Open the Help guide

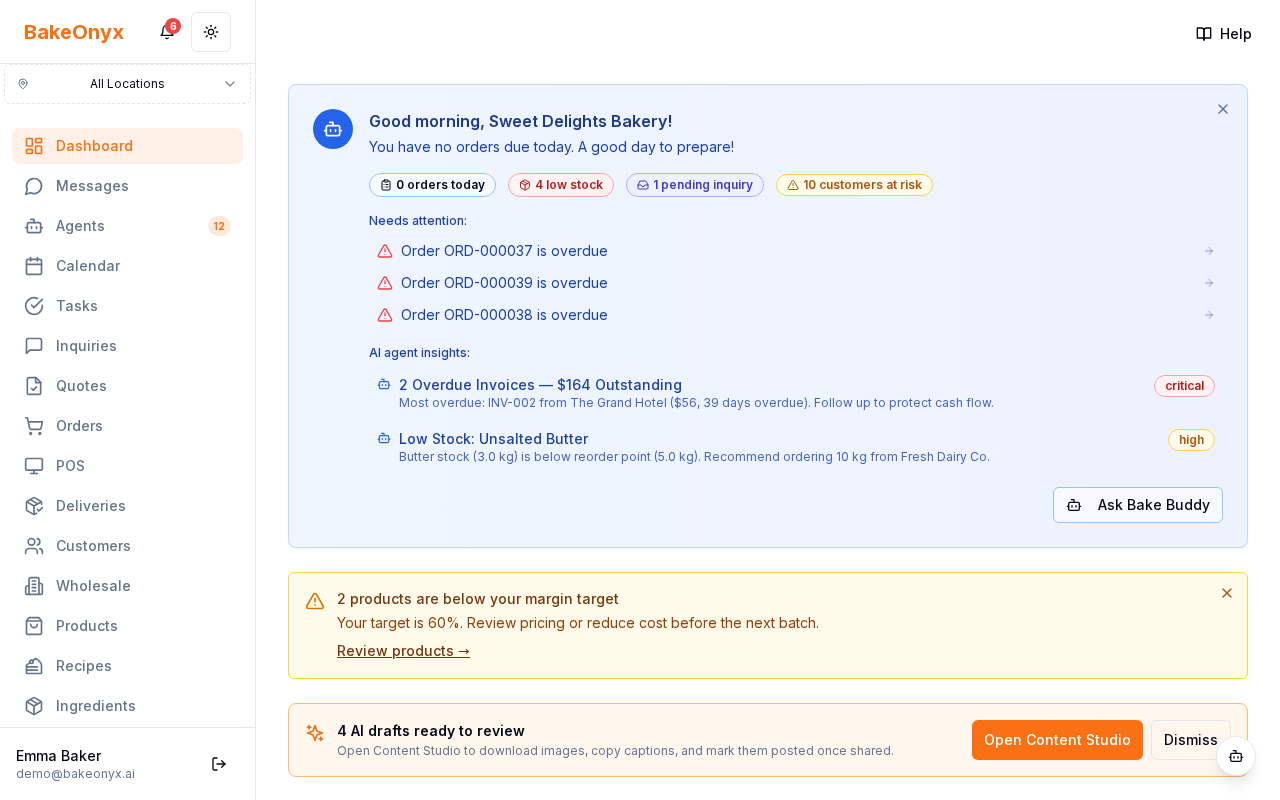coord(1224,34)
